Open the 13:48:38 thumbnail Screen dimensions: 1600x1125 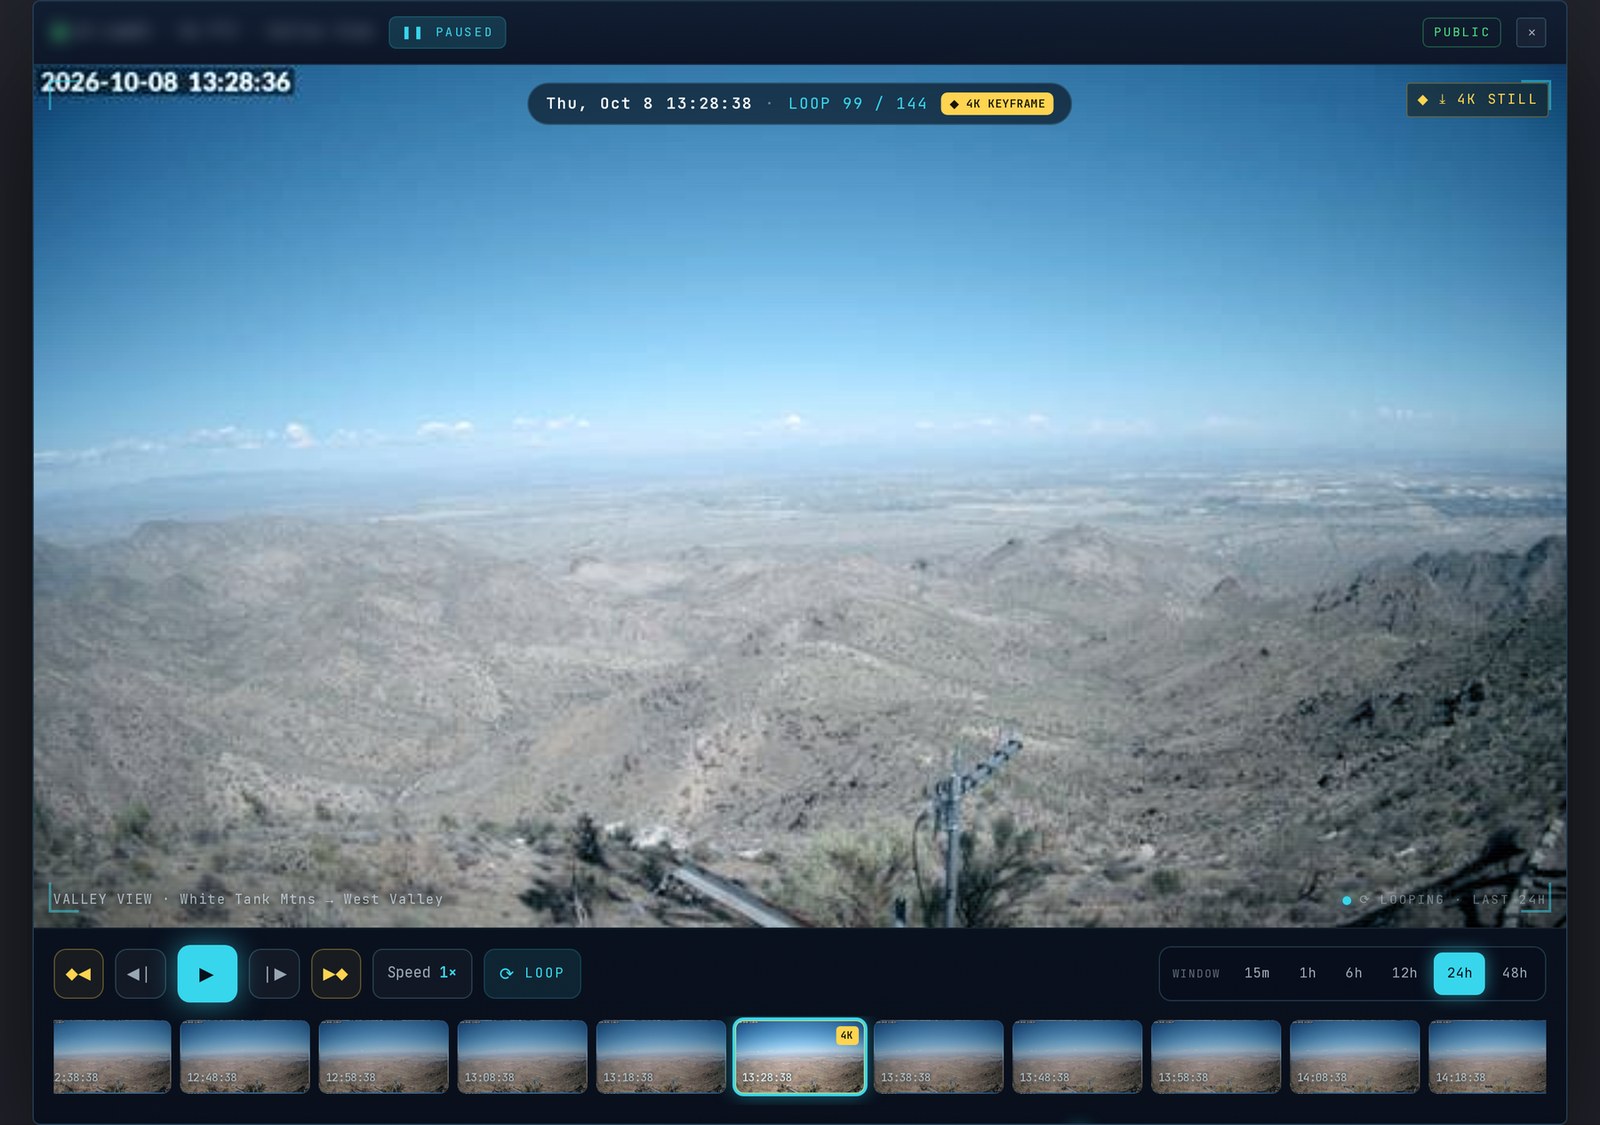(1077, 1057)
